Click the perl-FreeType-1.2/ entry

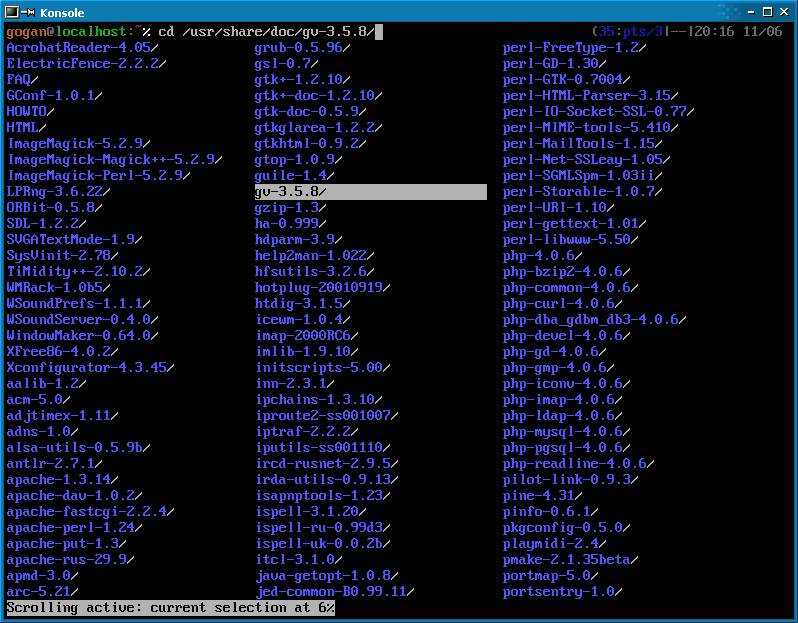(x=575, y=48)
